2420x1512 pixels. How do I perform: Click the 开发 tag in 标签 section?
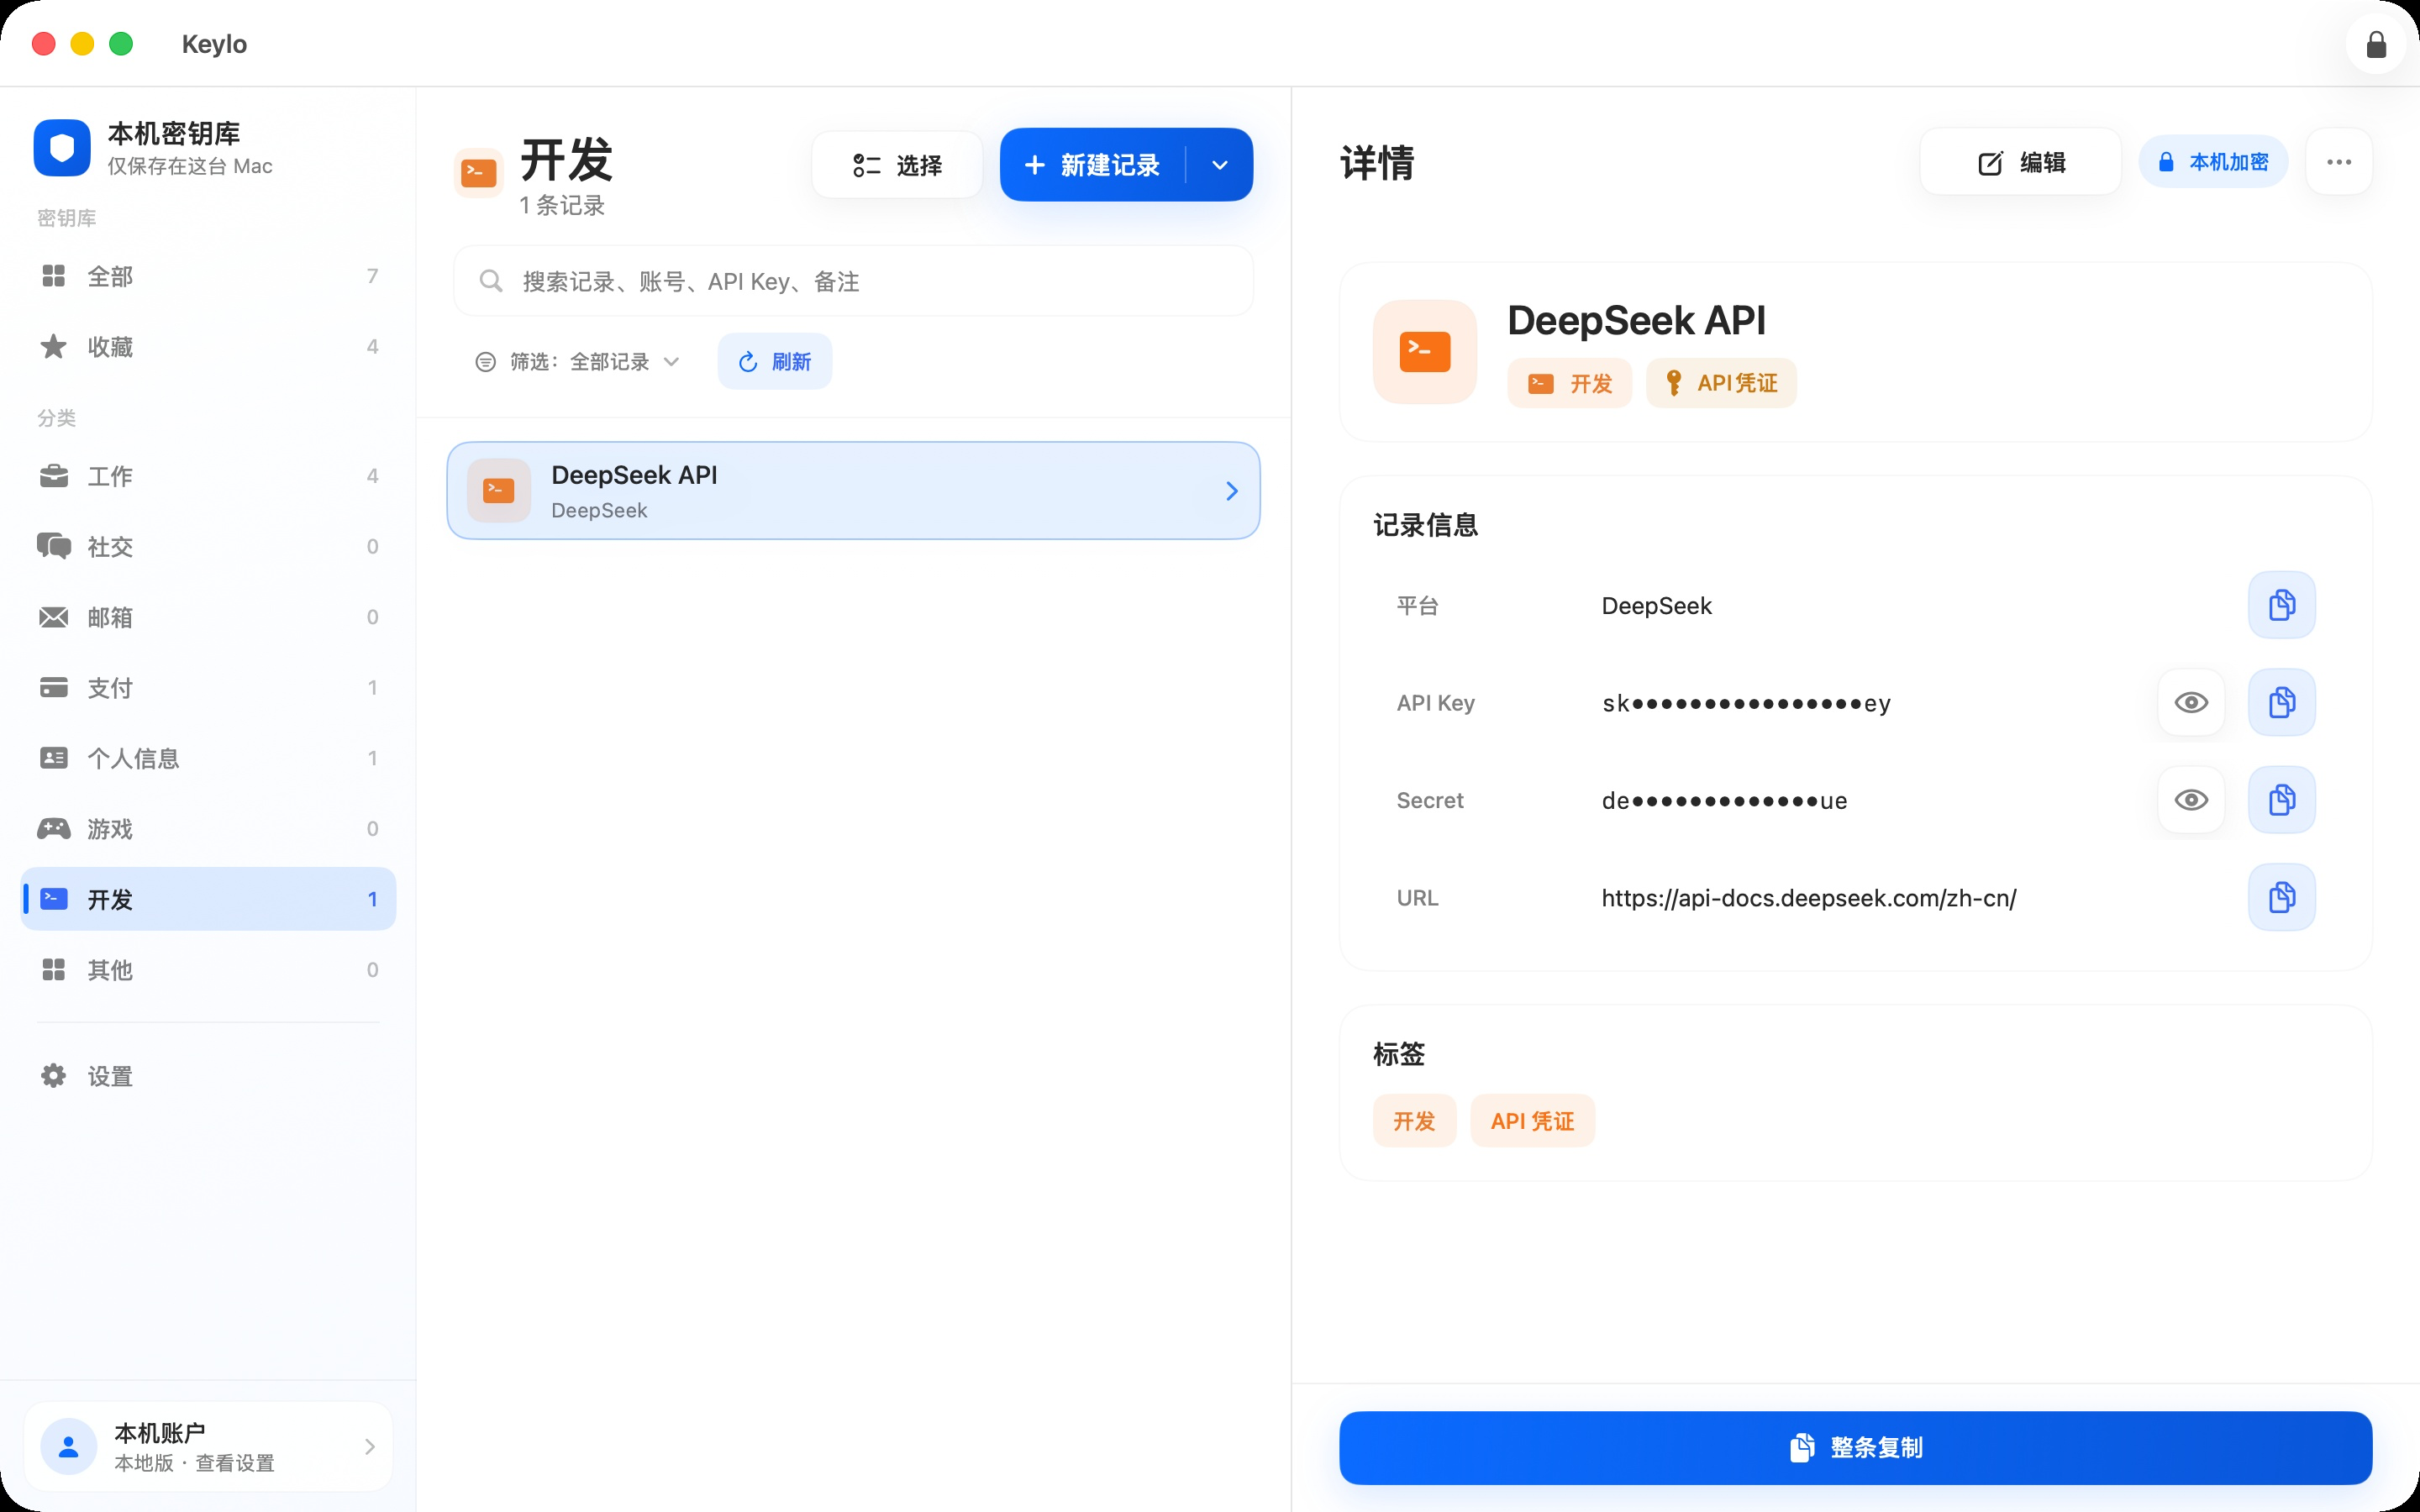pos(1414,1121)
